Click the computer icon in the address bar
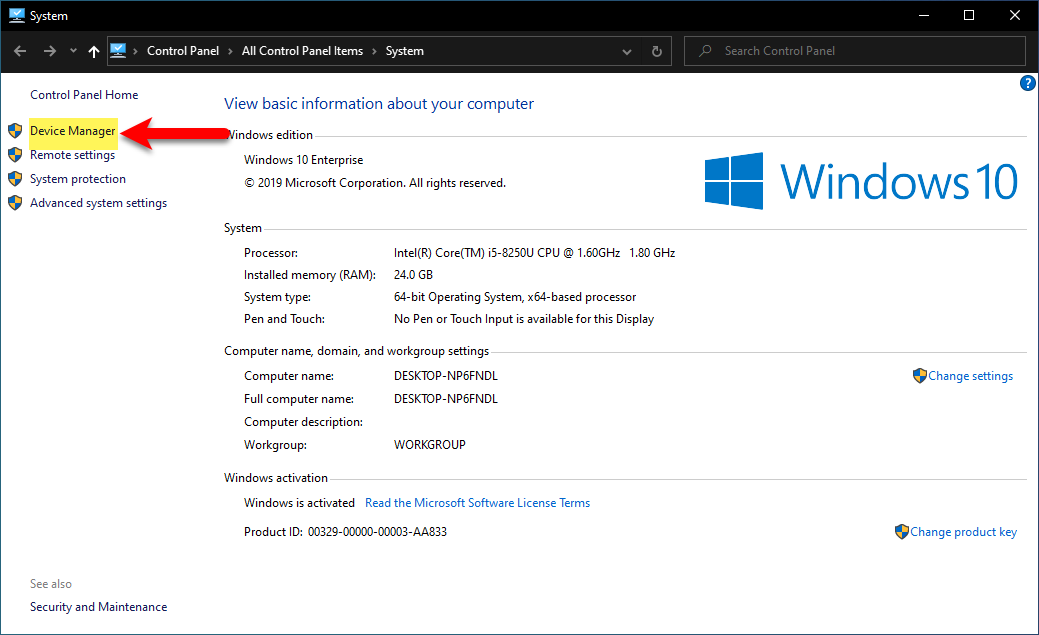 coord(118,50)
